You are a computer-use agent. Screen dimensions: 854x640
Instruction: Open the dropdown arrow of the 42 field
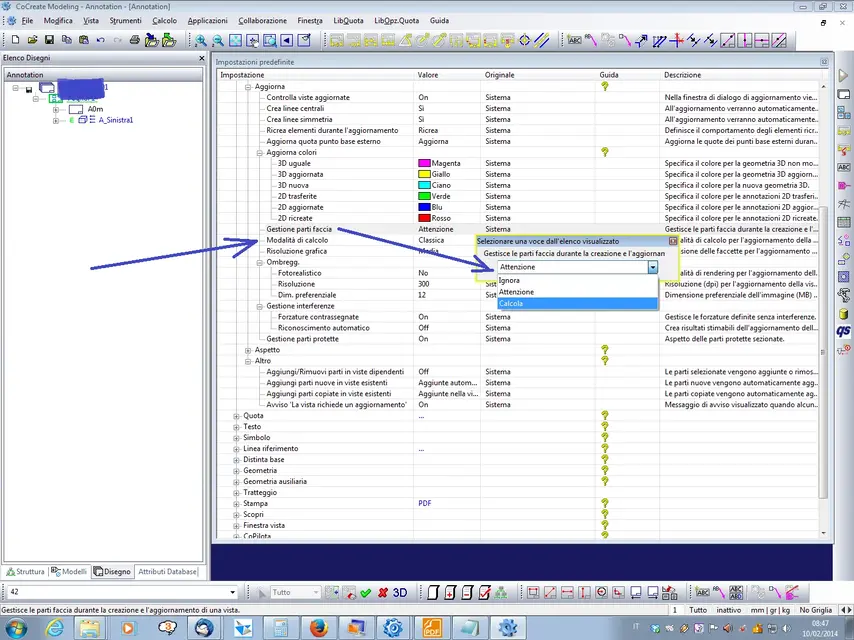233,592
